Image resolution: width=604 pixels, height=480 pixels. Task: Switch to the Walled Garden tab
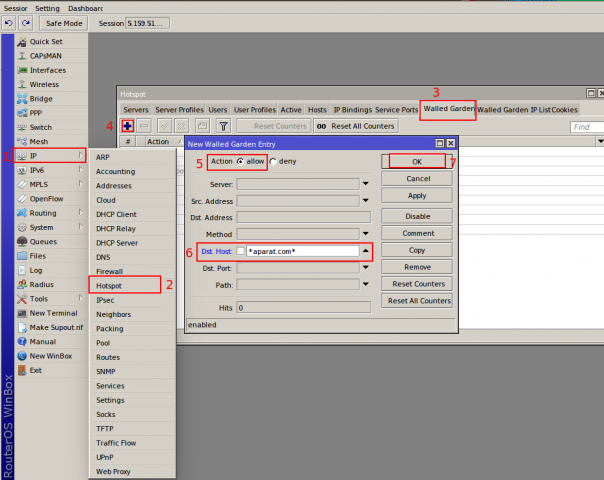pyautogui.click(x=447, y=108)
